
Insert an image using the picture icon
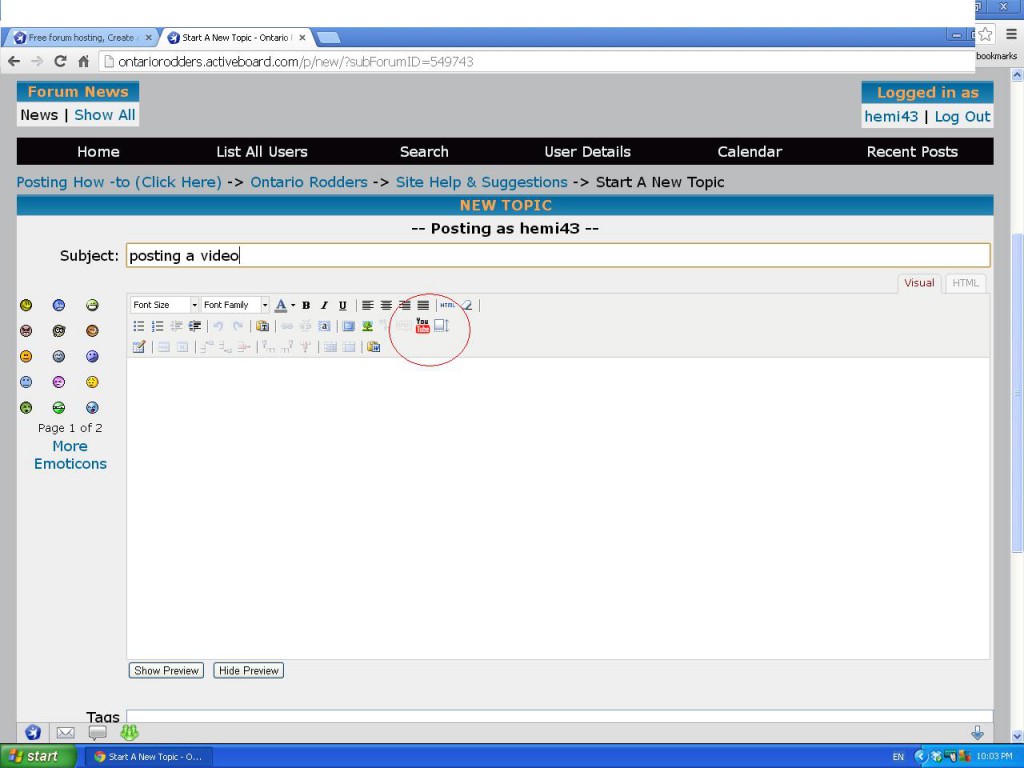367,326
